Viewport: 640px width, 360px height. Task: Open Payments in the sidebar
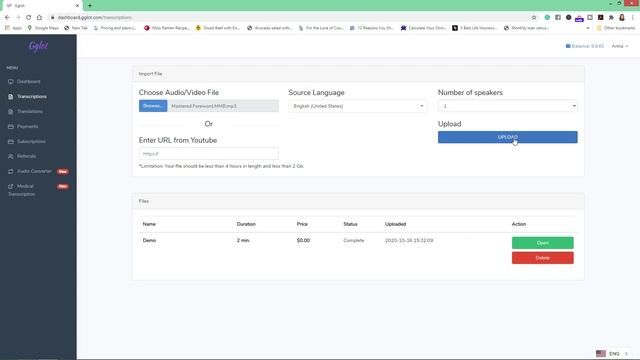[27, 127]
